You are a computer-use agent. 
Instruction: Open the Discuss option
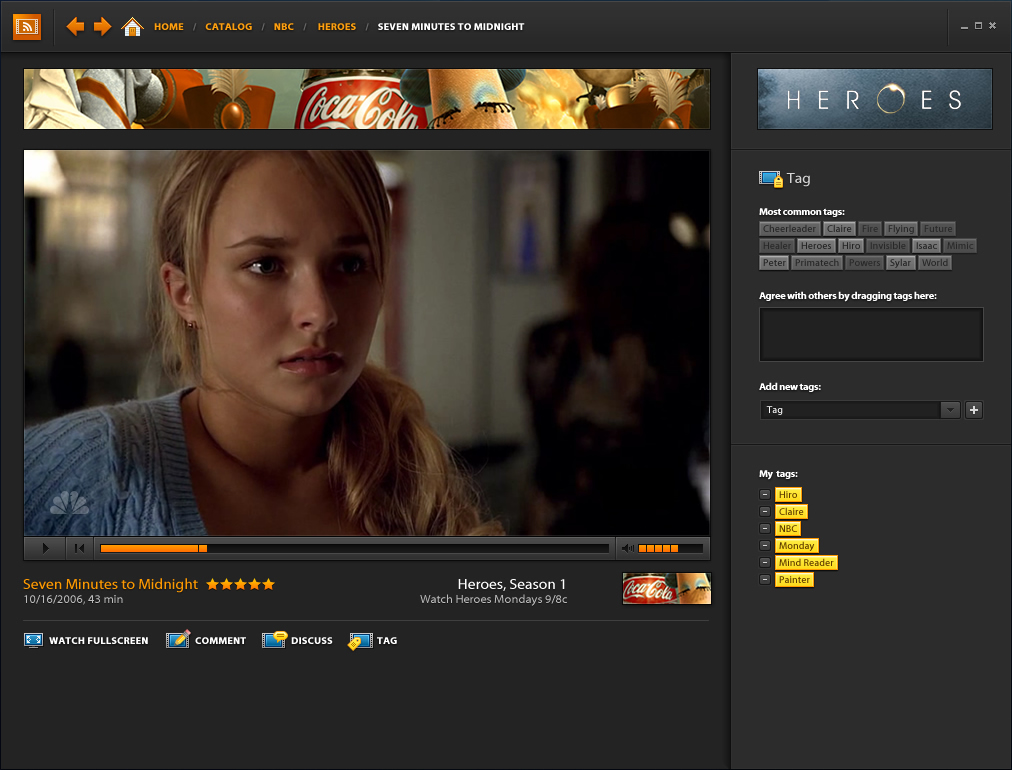275,640
